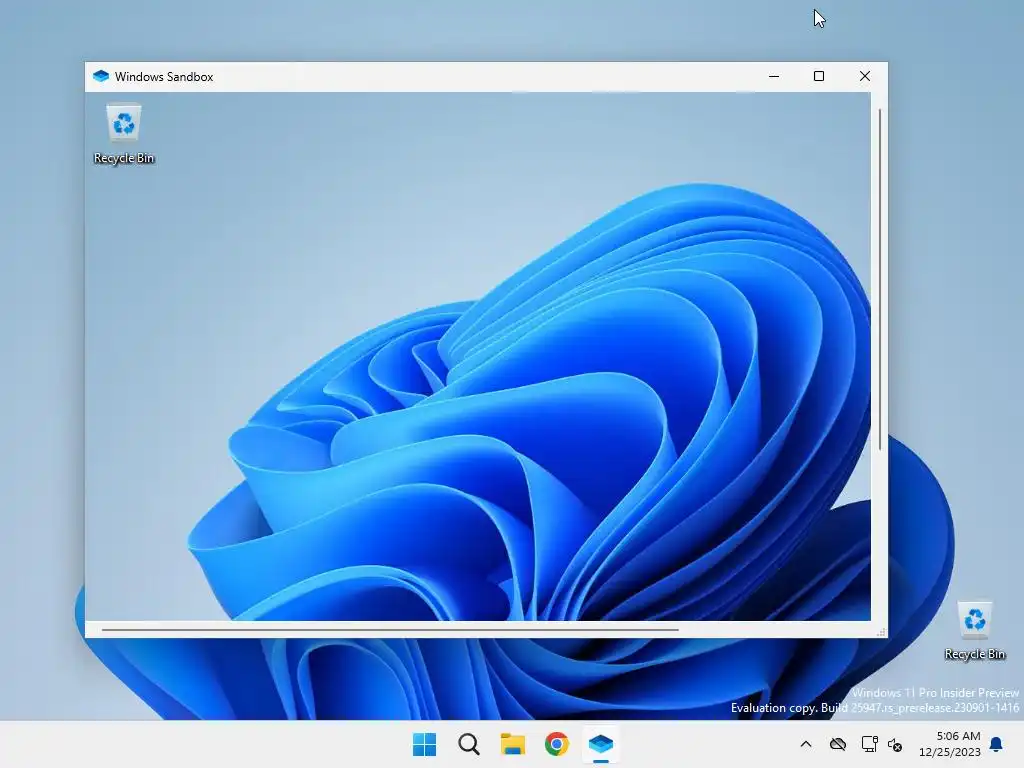
Task: Close the Windows Sandbox window
Action: point(865,76)
